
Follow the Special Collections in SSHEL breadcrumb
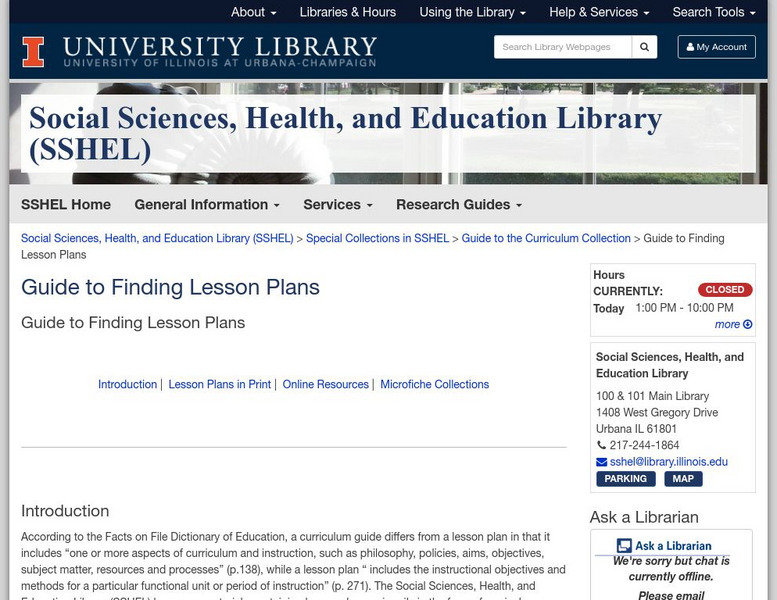coord(377,238)
